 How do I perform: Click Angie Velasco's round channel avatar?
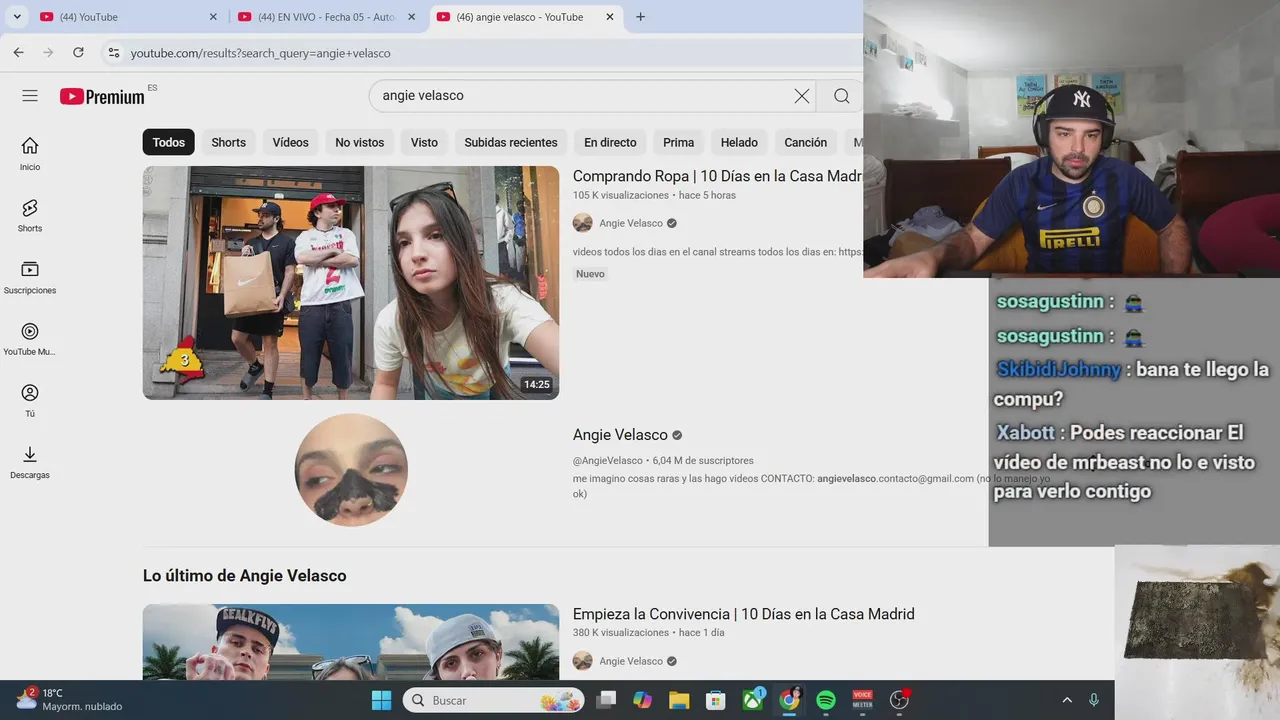point(351,470)
